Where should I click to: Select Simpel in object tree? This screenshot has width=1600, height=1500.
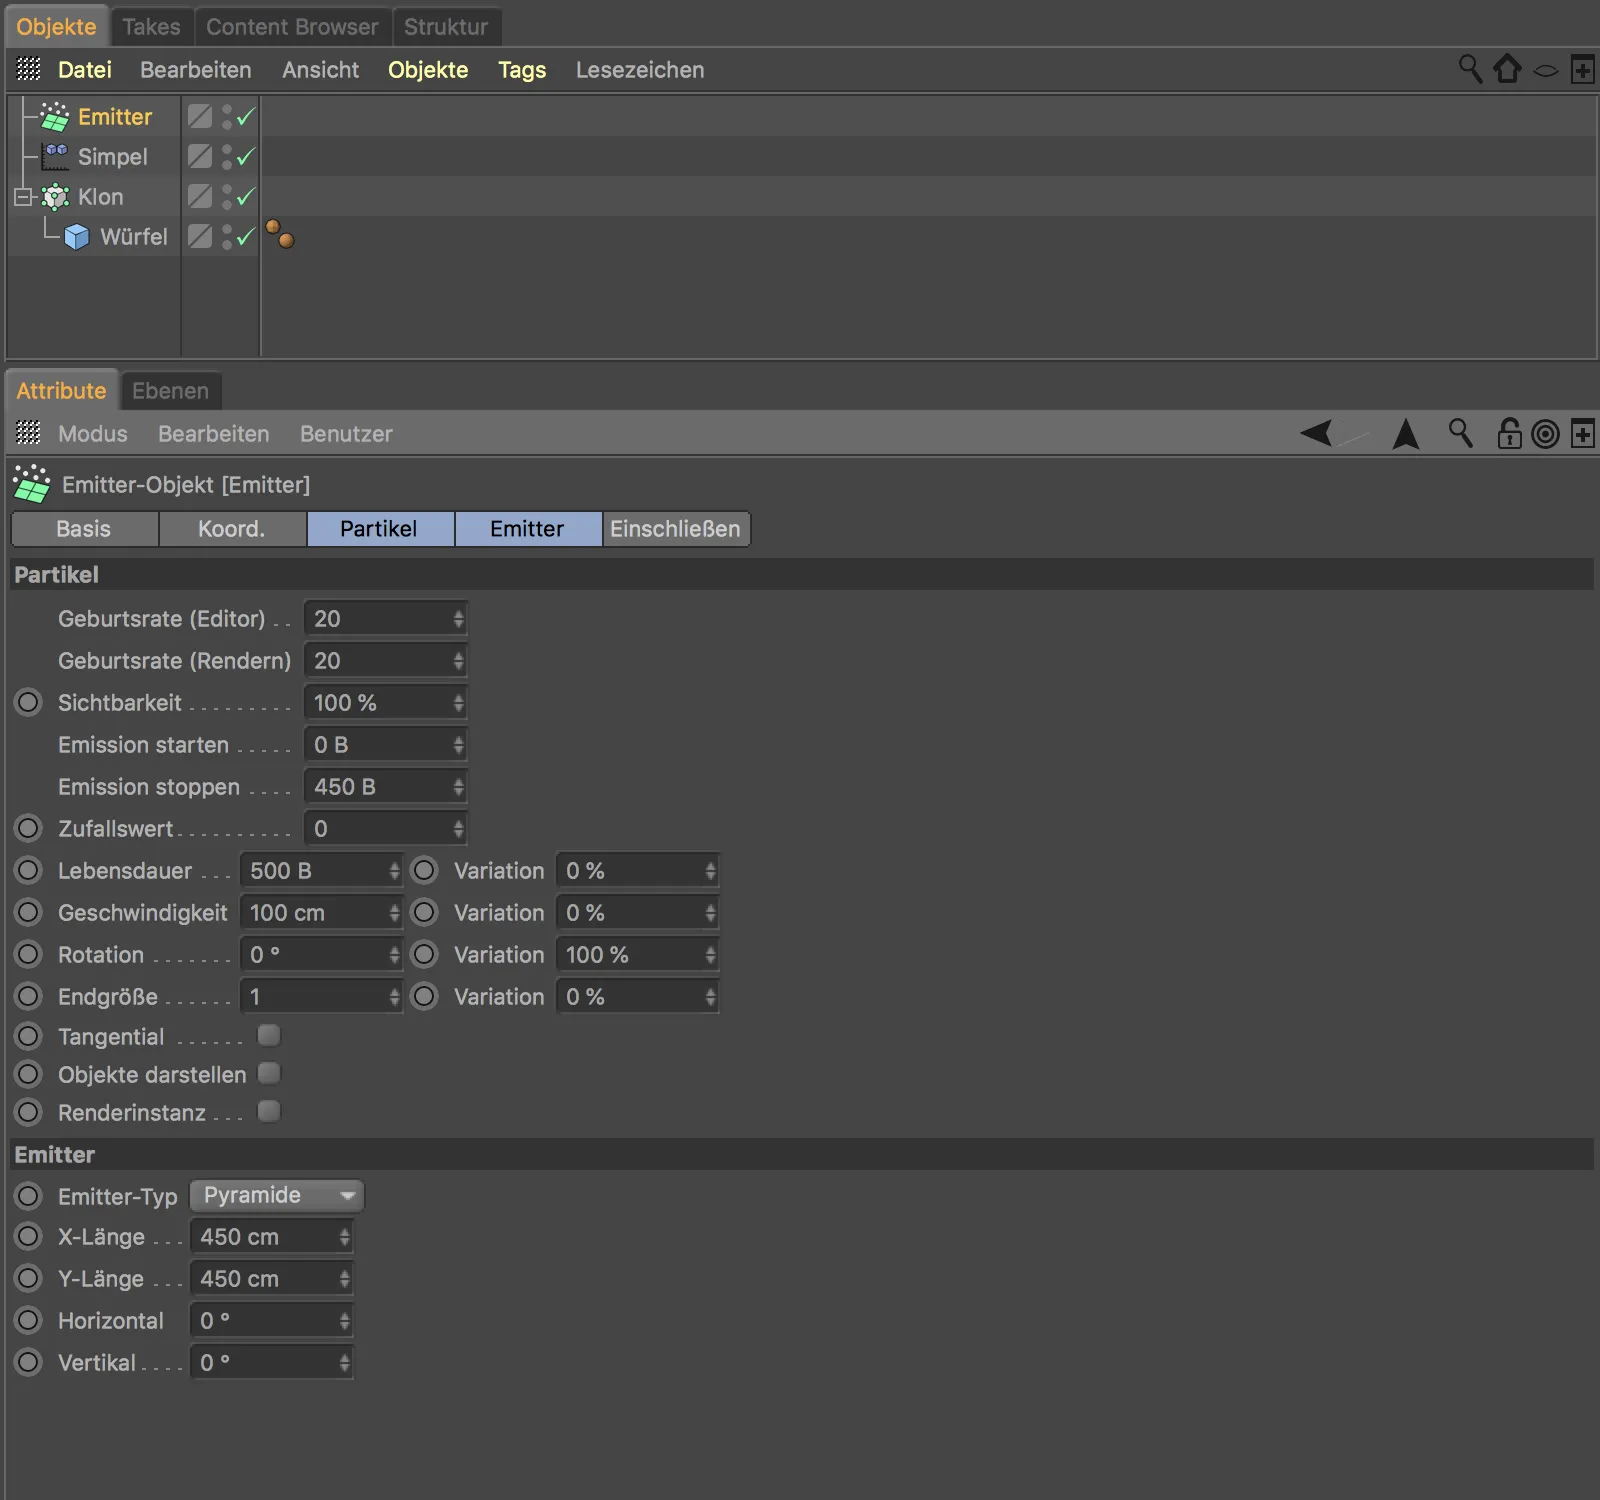[x=112, y=157]
